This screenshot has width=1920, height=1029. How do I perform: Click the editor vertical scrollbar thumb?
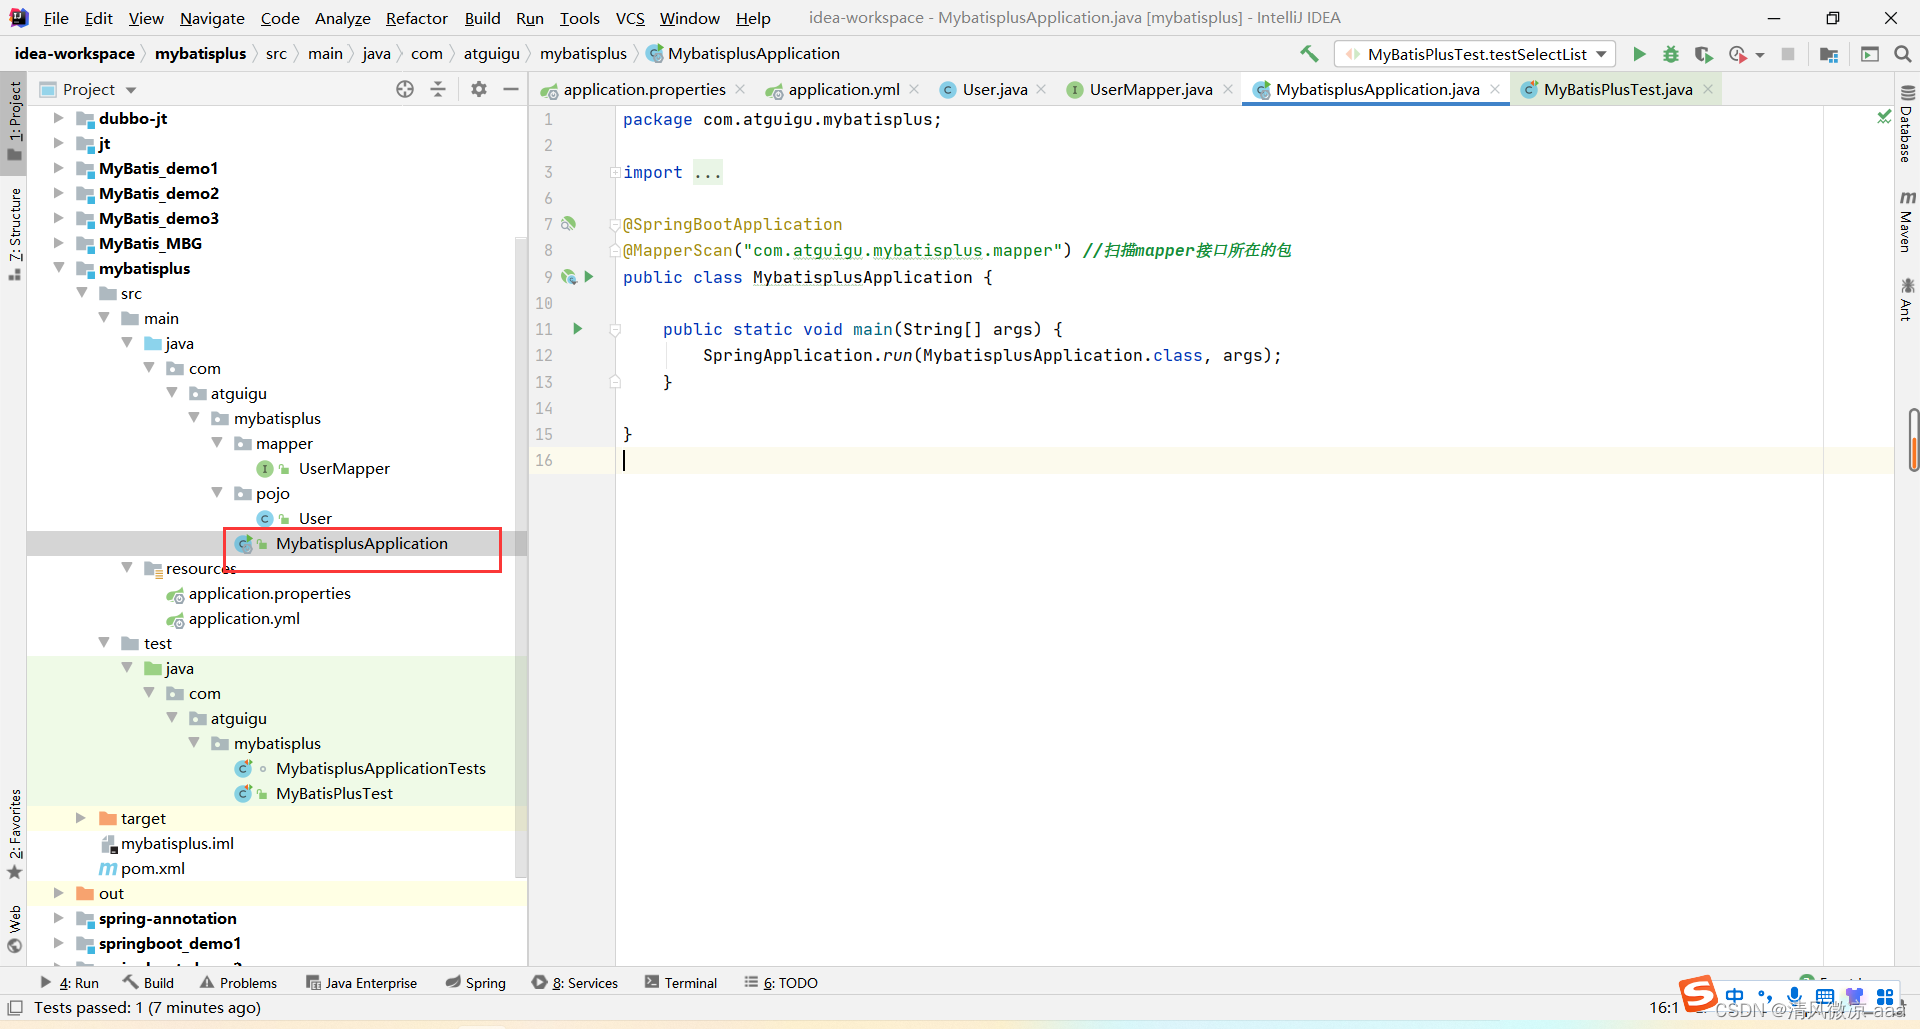click(1913, 439)
